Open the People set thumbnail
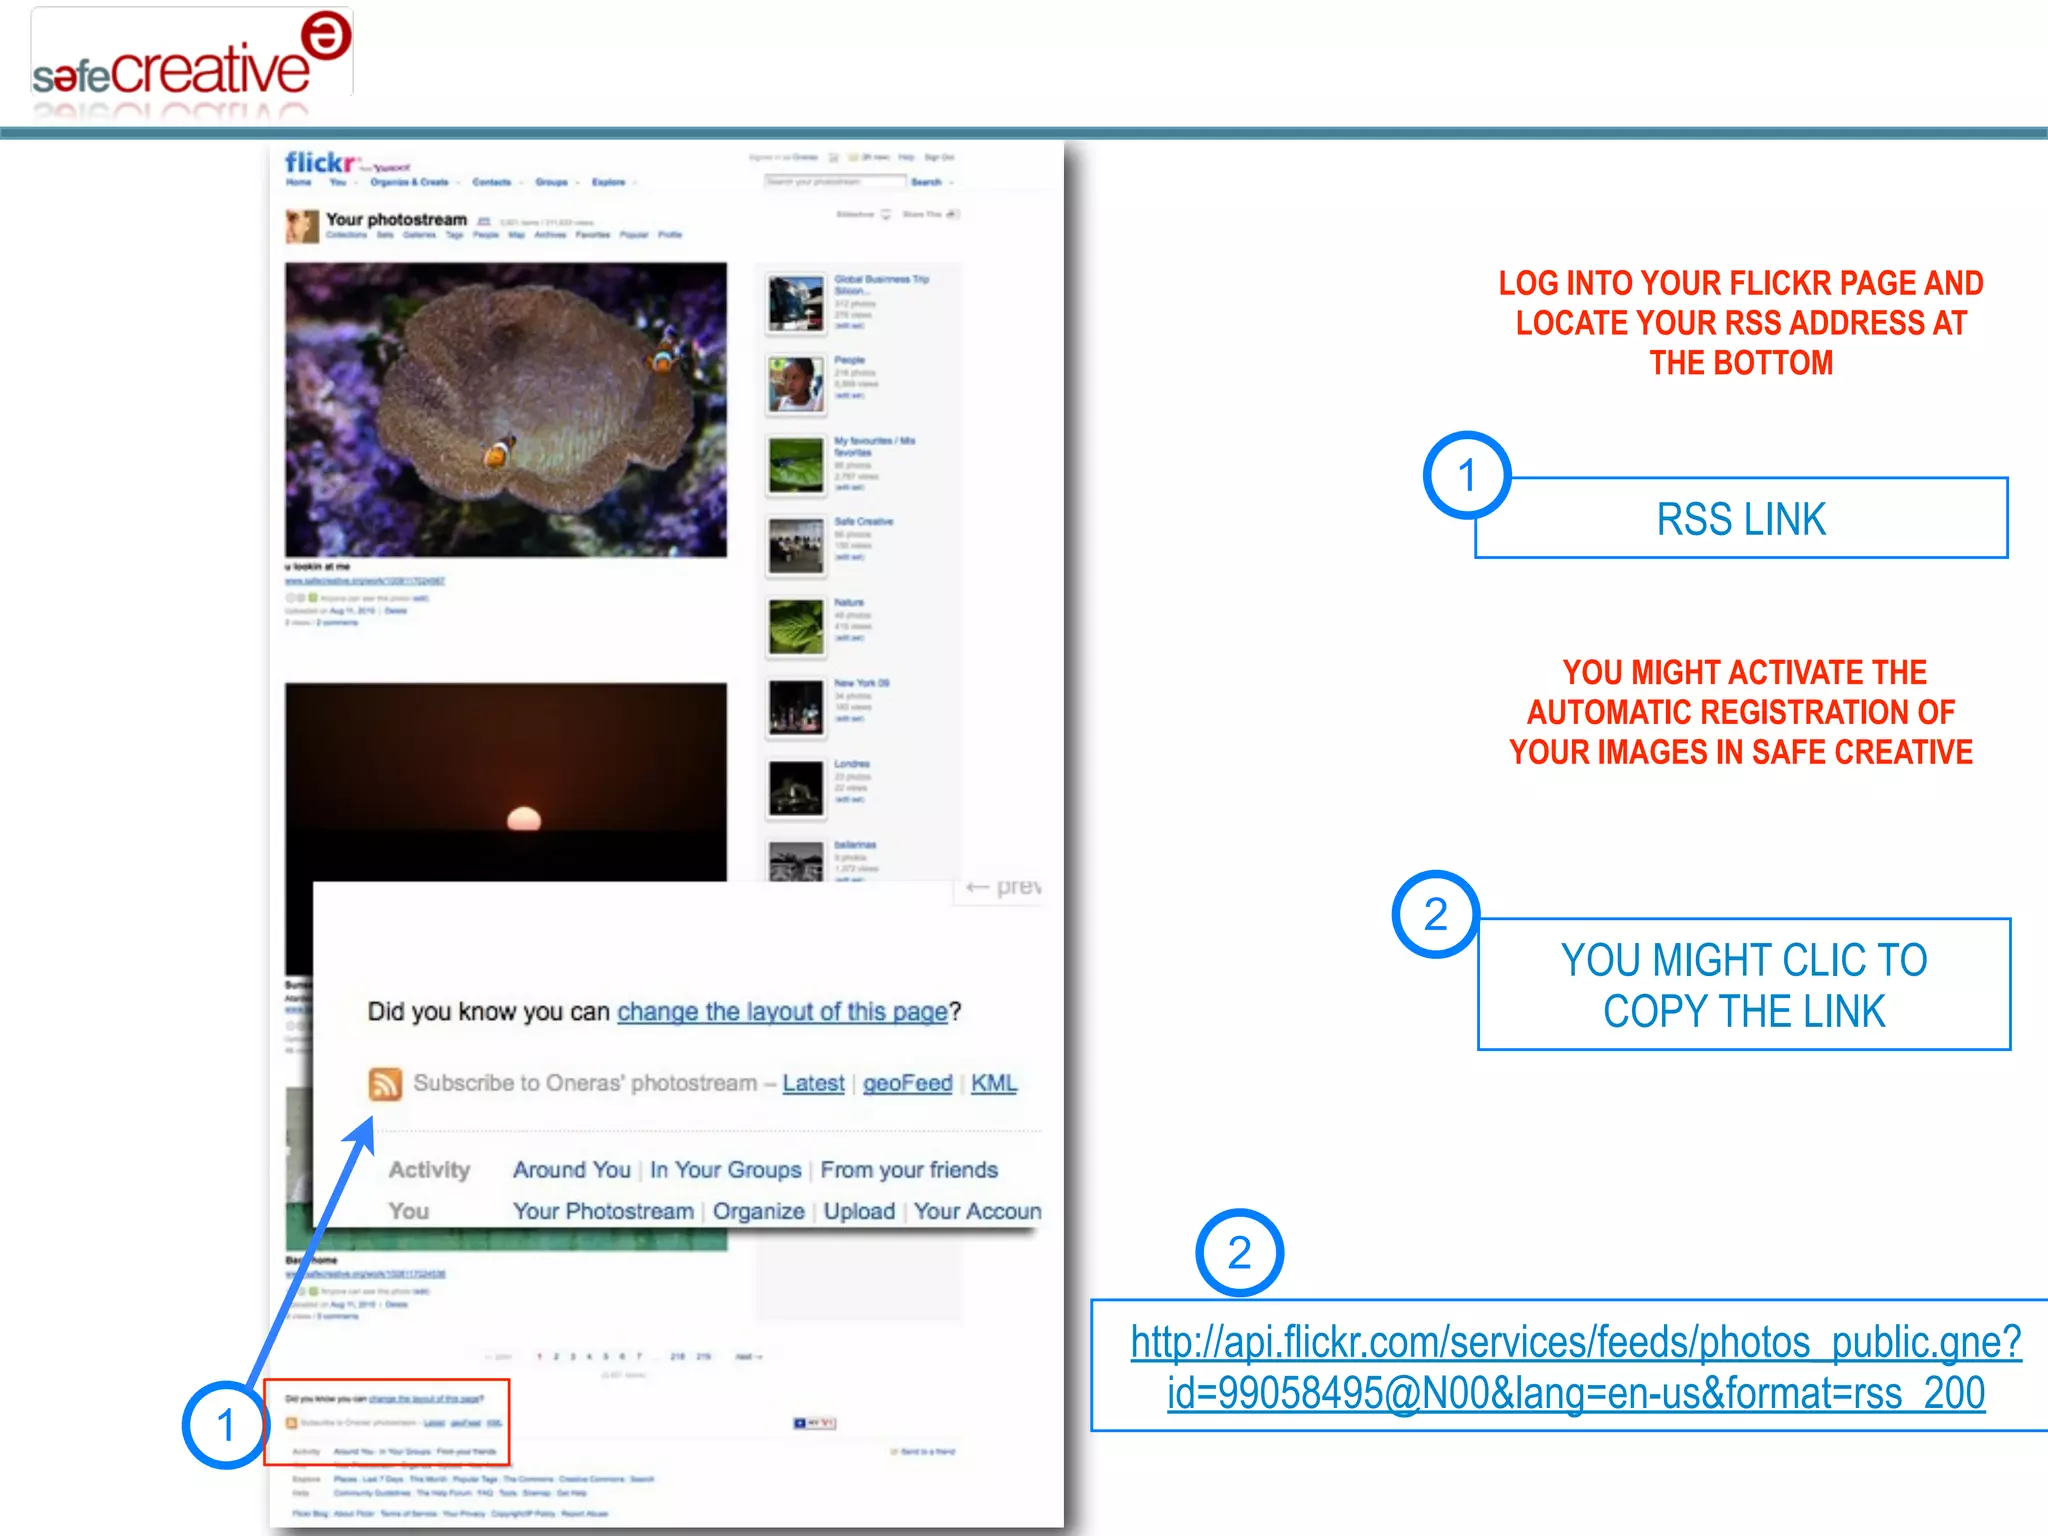The height and width of the screenshot is (1536, 2048). pos(796,384)
